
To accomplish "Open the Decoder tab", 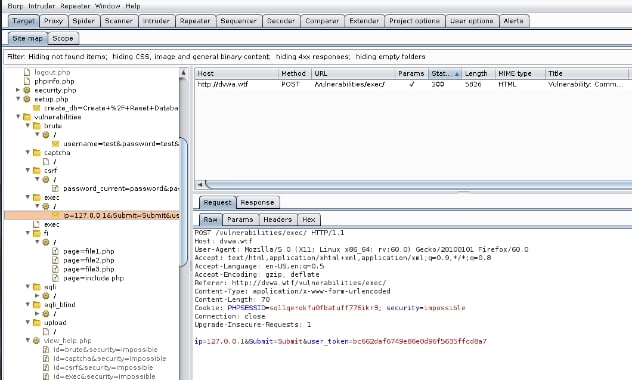I will 281,21.
